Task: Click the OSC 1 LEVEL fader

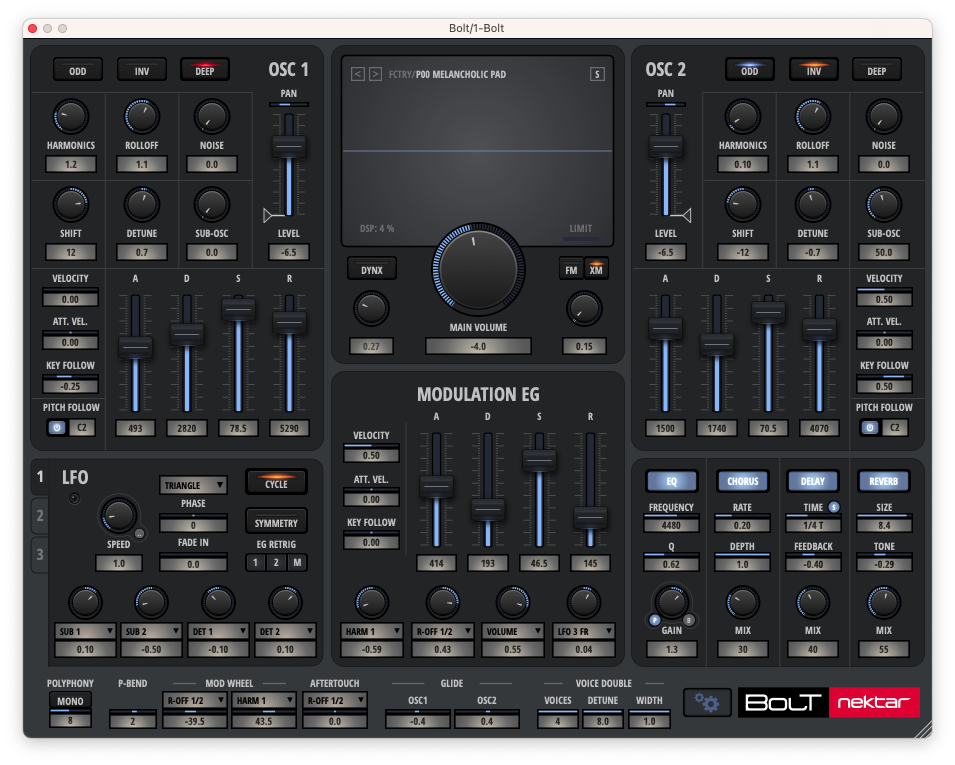Action: click(x=289, y=146)
